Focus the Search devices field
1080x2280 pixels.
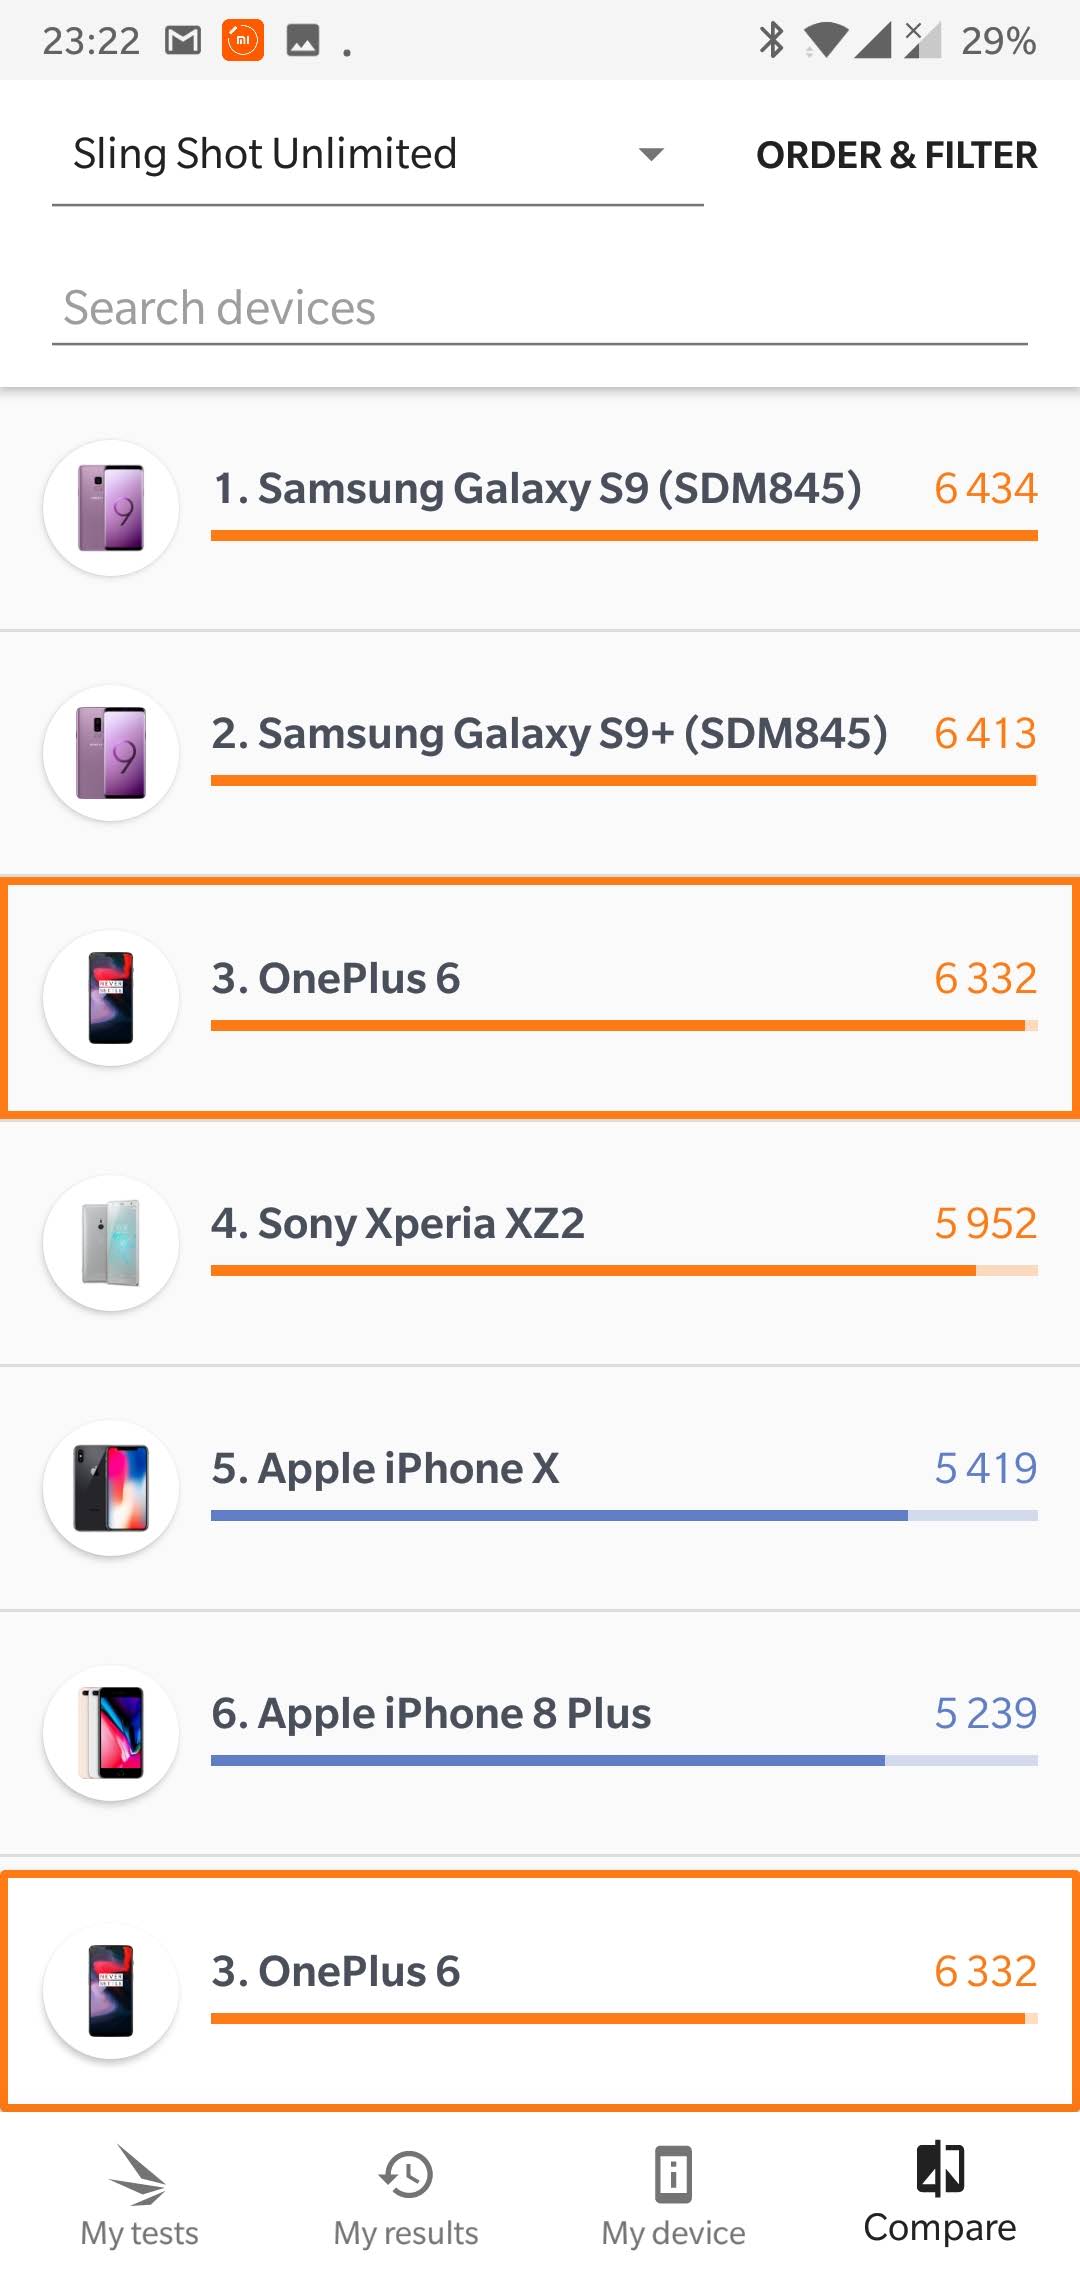540,308
